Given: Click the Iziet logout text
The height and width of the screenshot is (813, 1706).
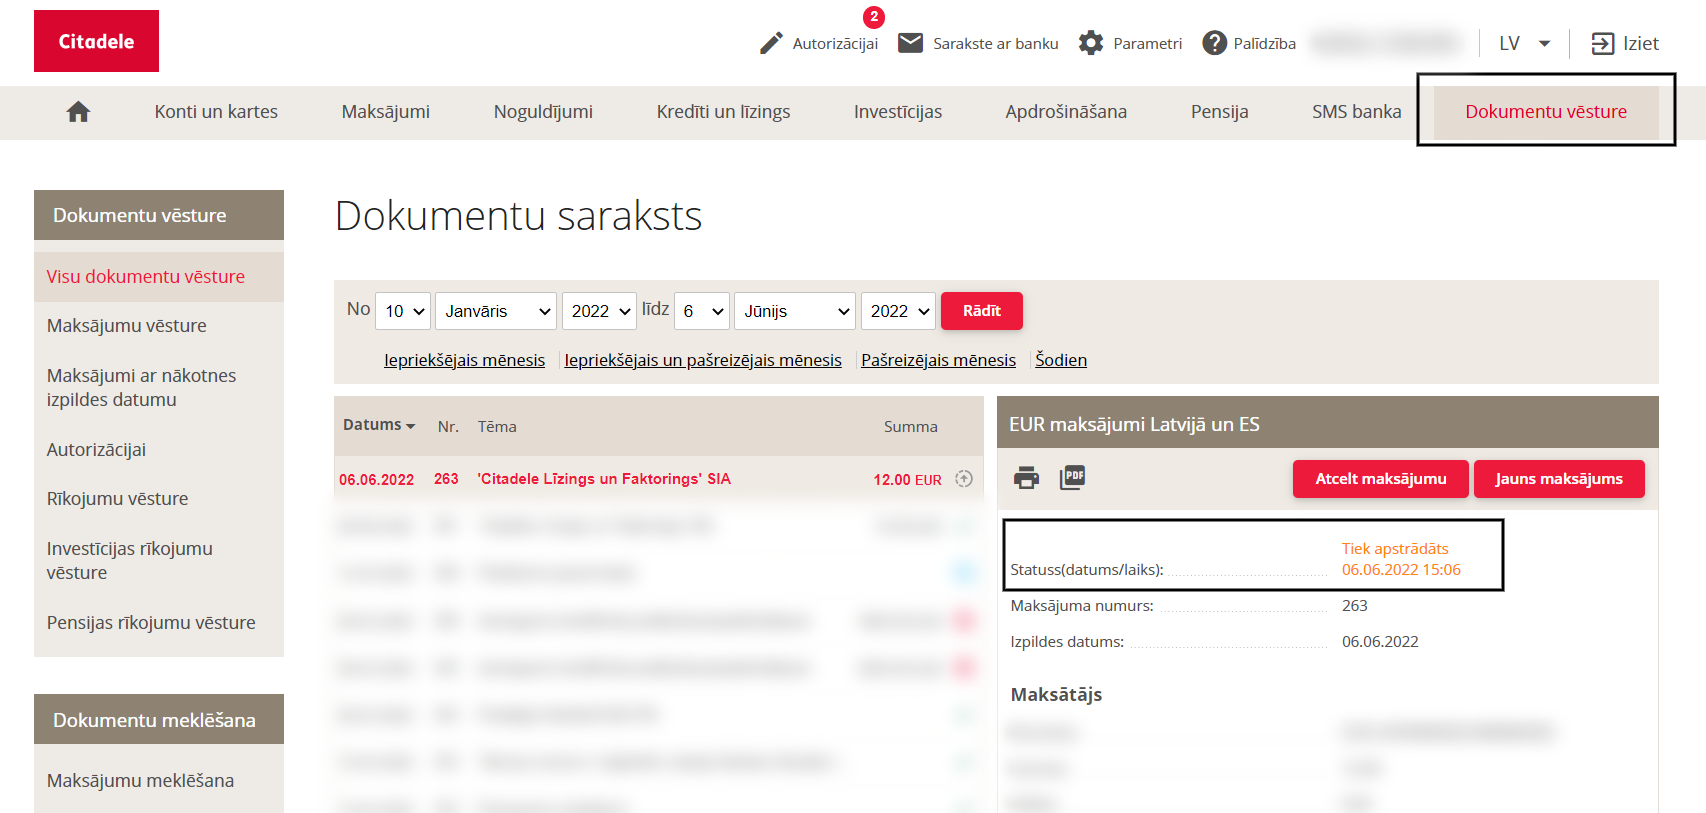Looking at the screenshot, I should (1641, 43).
